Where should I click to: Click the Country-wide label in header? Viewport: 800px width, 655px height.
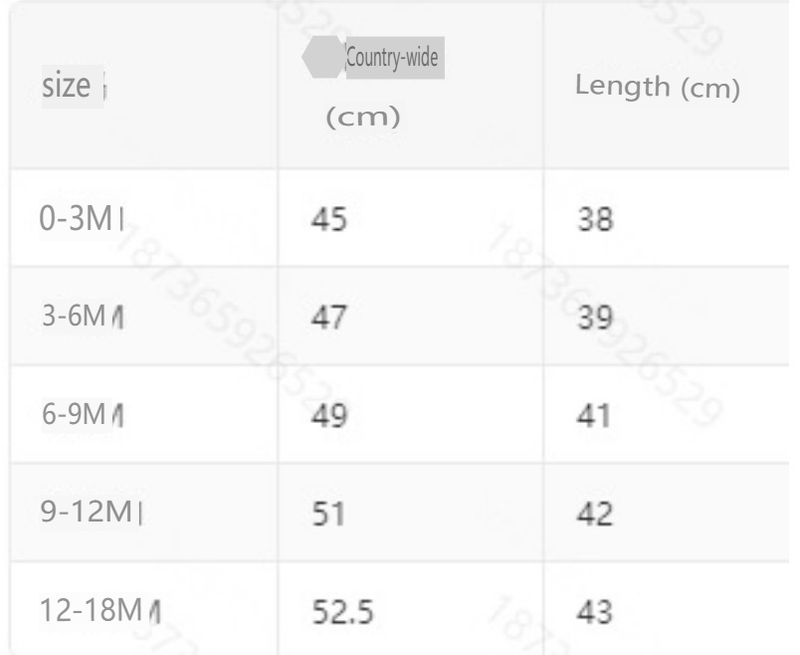[x=393, y=57]
